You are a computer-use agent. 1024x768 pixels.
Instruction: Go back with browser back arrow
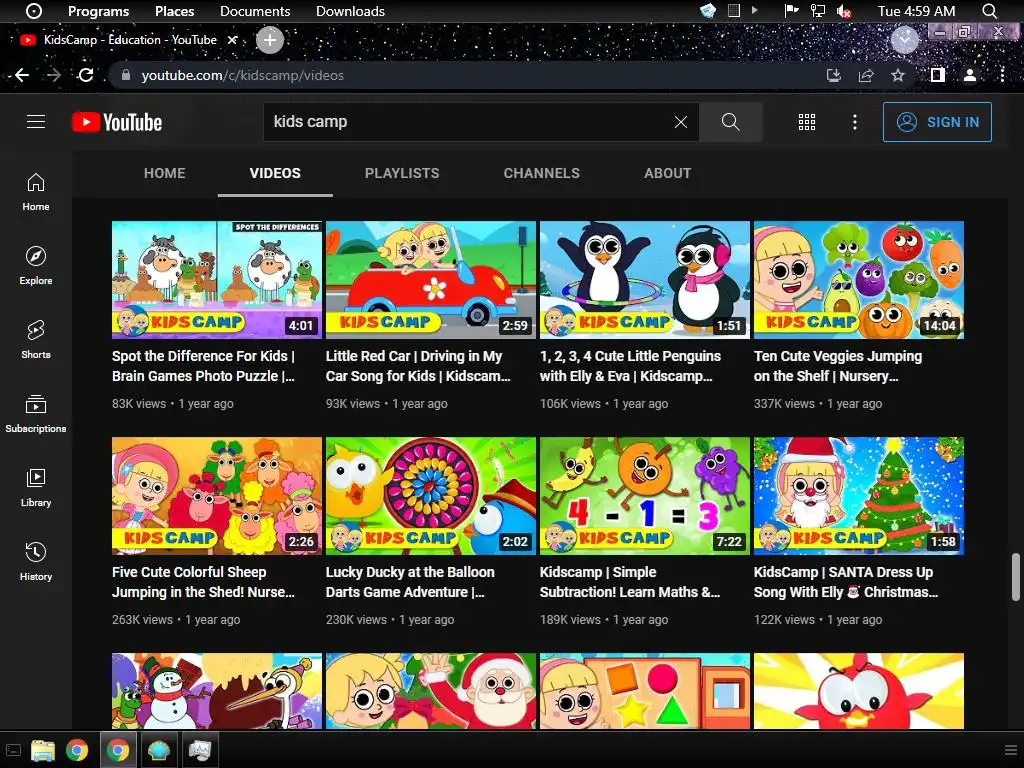(22, 75)
